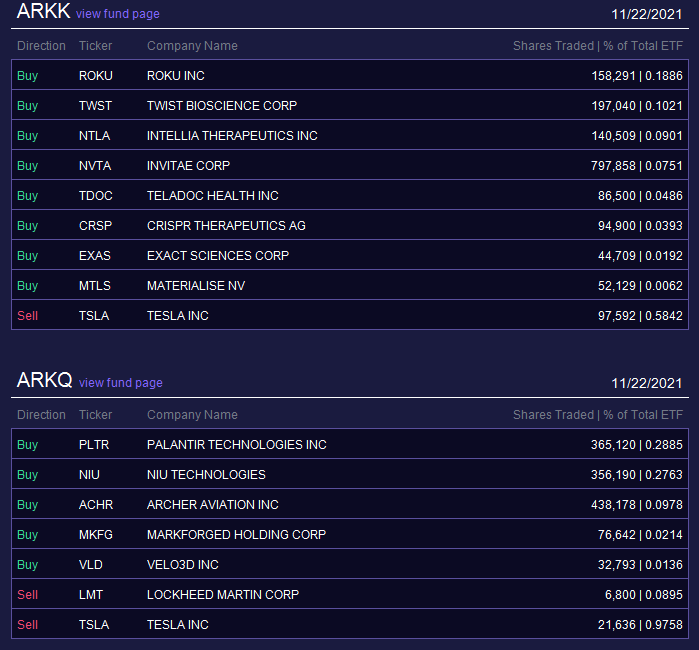
Task: Click Sell direction in ARKK TSLA row
Action: point(28,316)
